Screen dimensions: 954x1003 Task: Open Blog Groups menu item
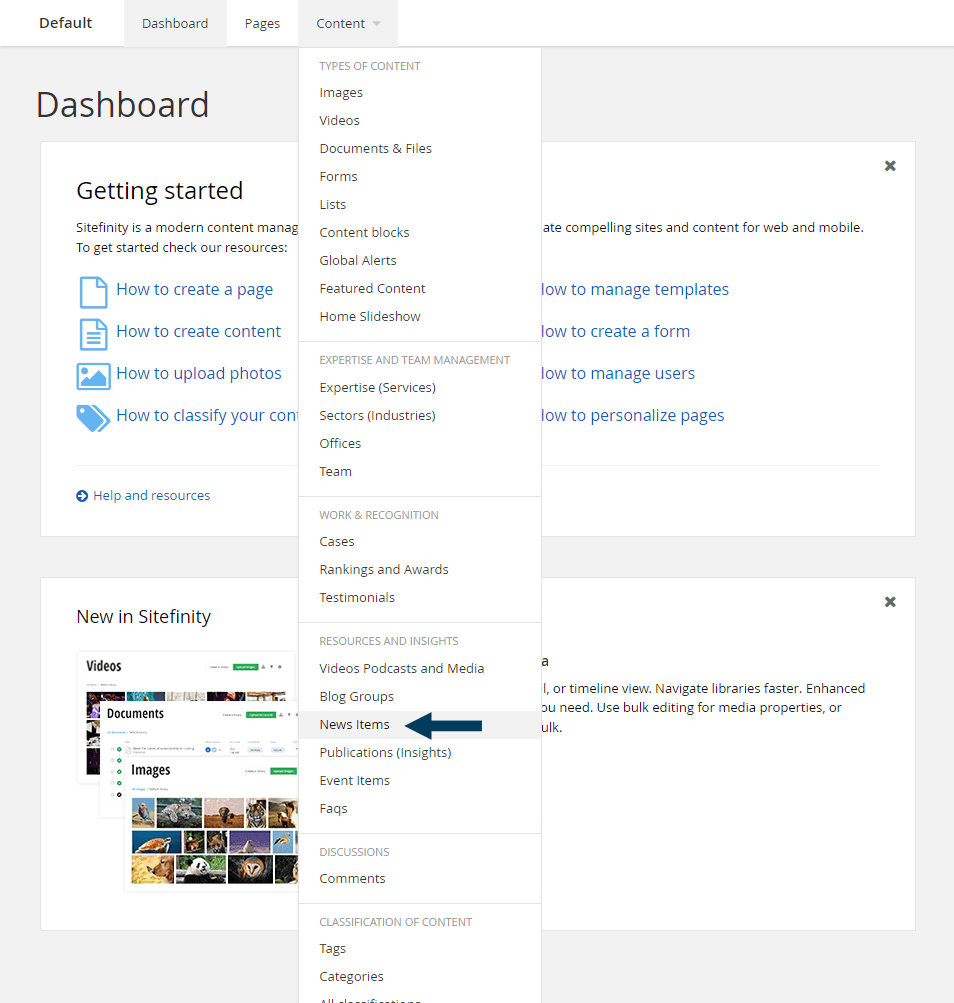356,697
